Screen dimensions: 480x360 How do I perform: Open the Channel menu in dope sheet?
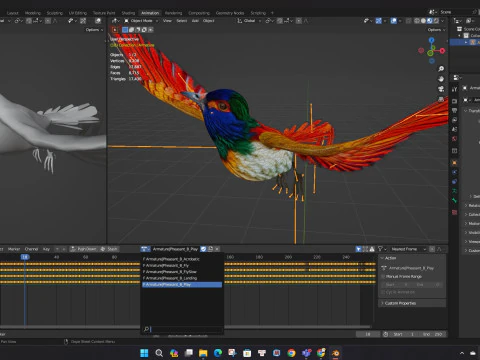tap(31, 249)
